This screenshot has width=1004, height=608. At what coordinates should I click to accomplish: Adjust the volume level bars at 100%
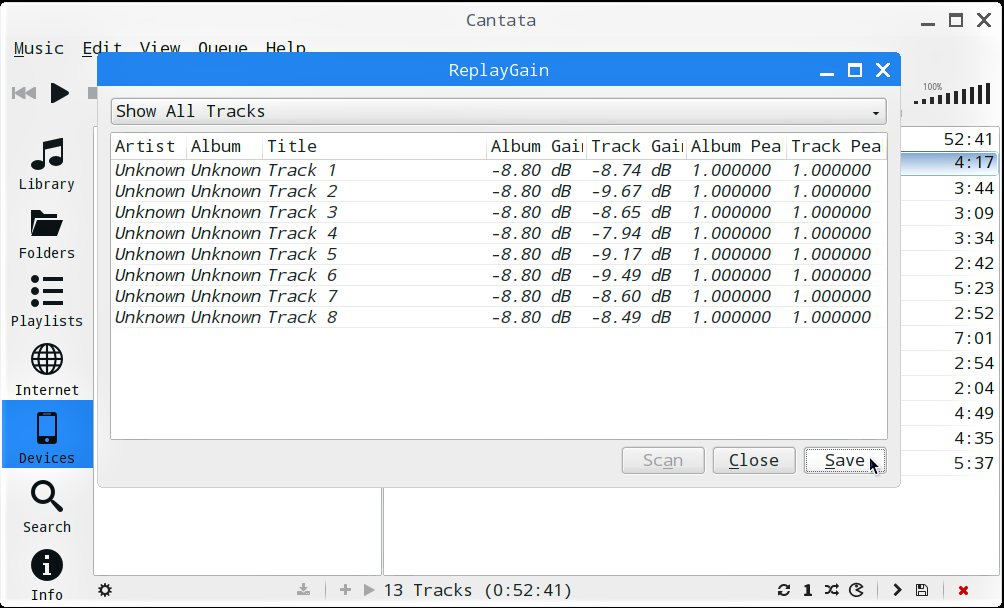point(952,95)
